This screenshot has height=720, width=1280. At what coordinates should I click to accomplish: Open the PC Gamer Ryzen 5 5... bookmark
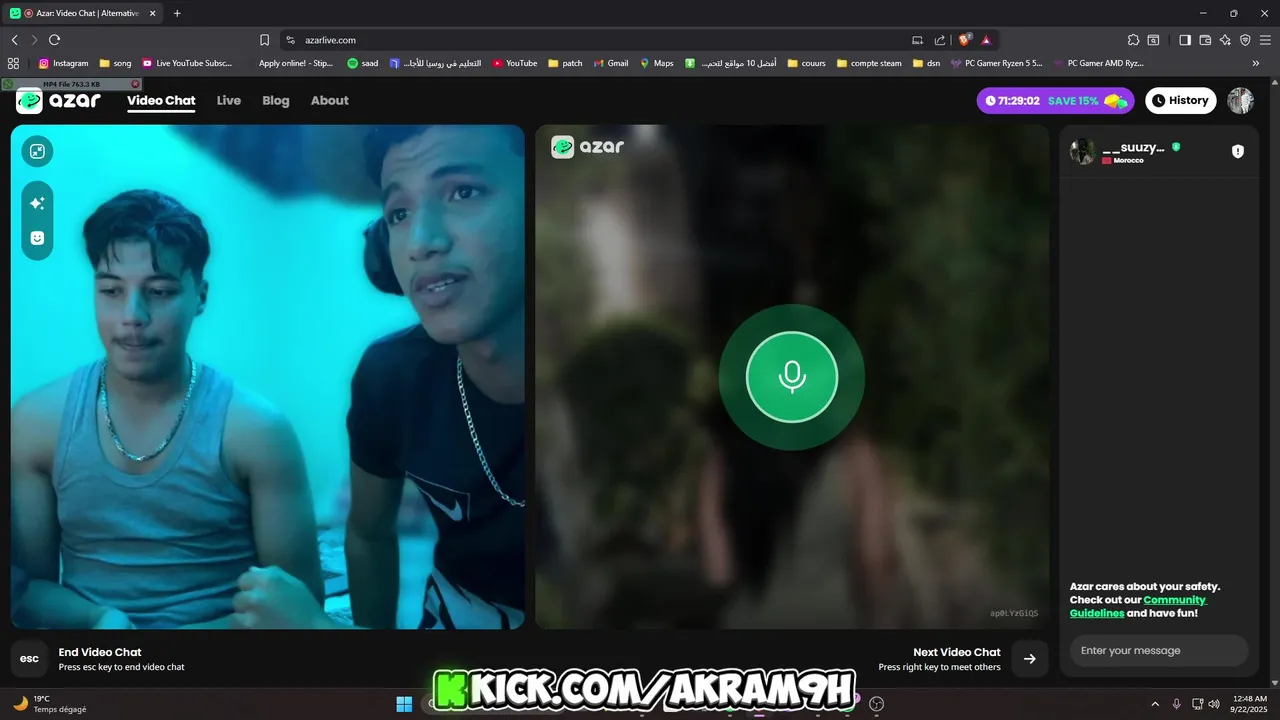point(996,63)
